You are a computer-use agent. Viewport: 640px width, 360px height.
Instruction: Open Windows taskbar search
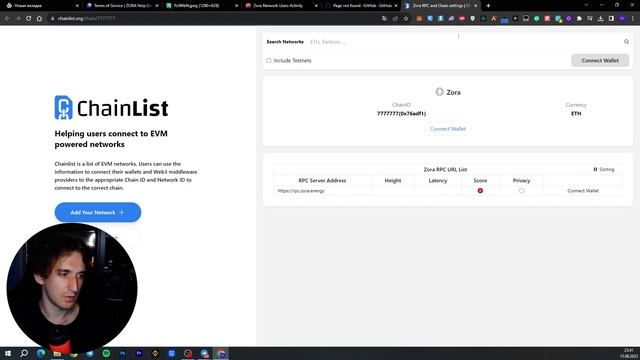[24, 353]
